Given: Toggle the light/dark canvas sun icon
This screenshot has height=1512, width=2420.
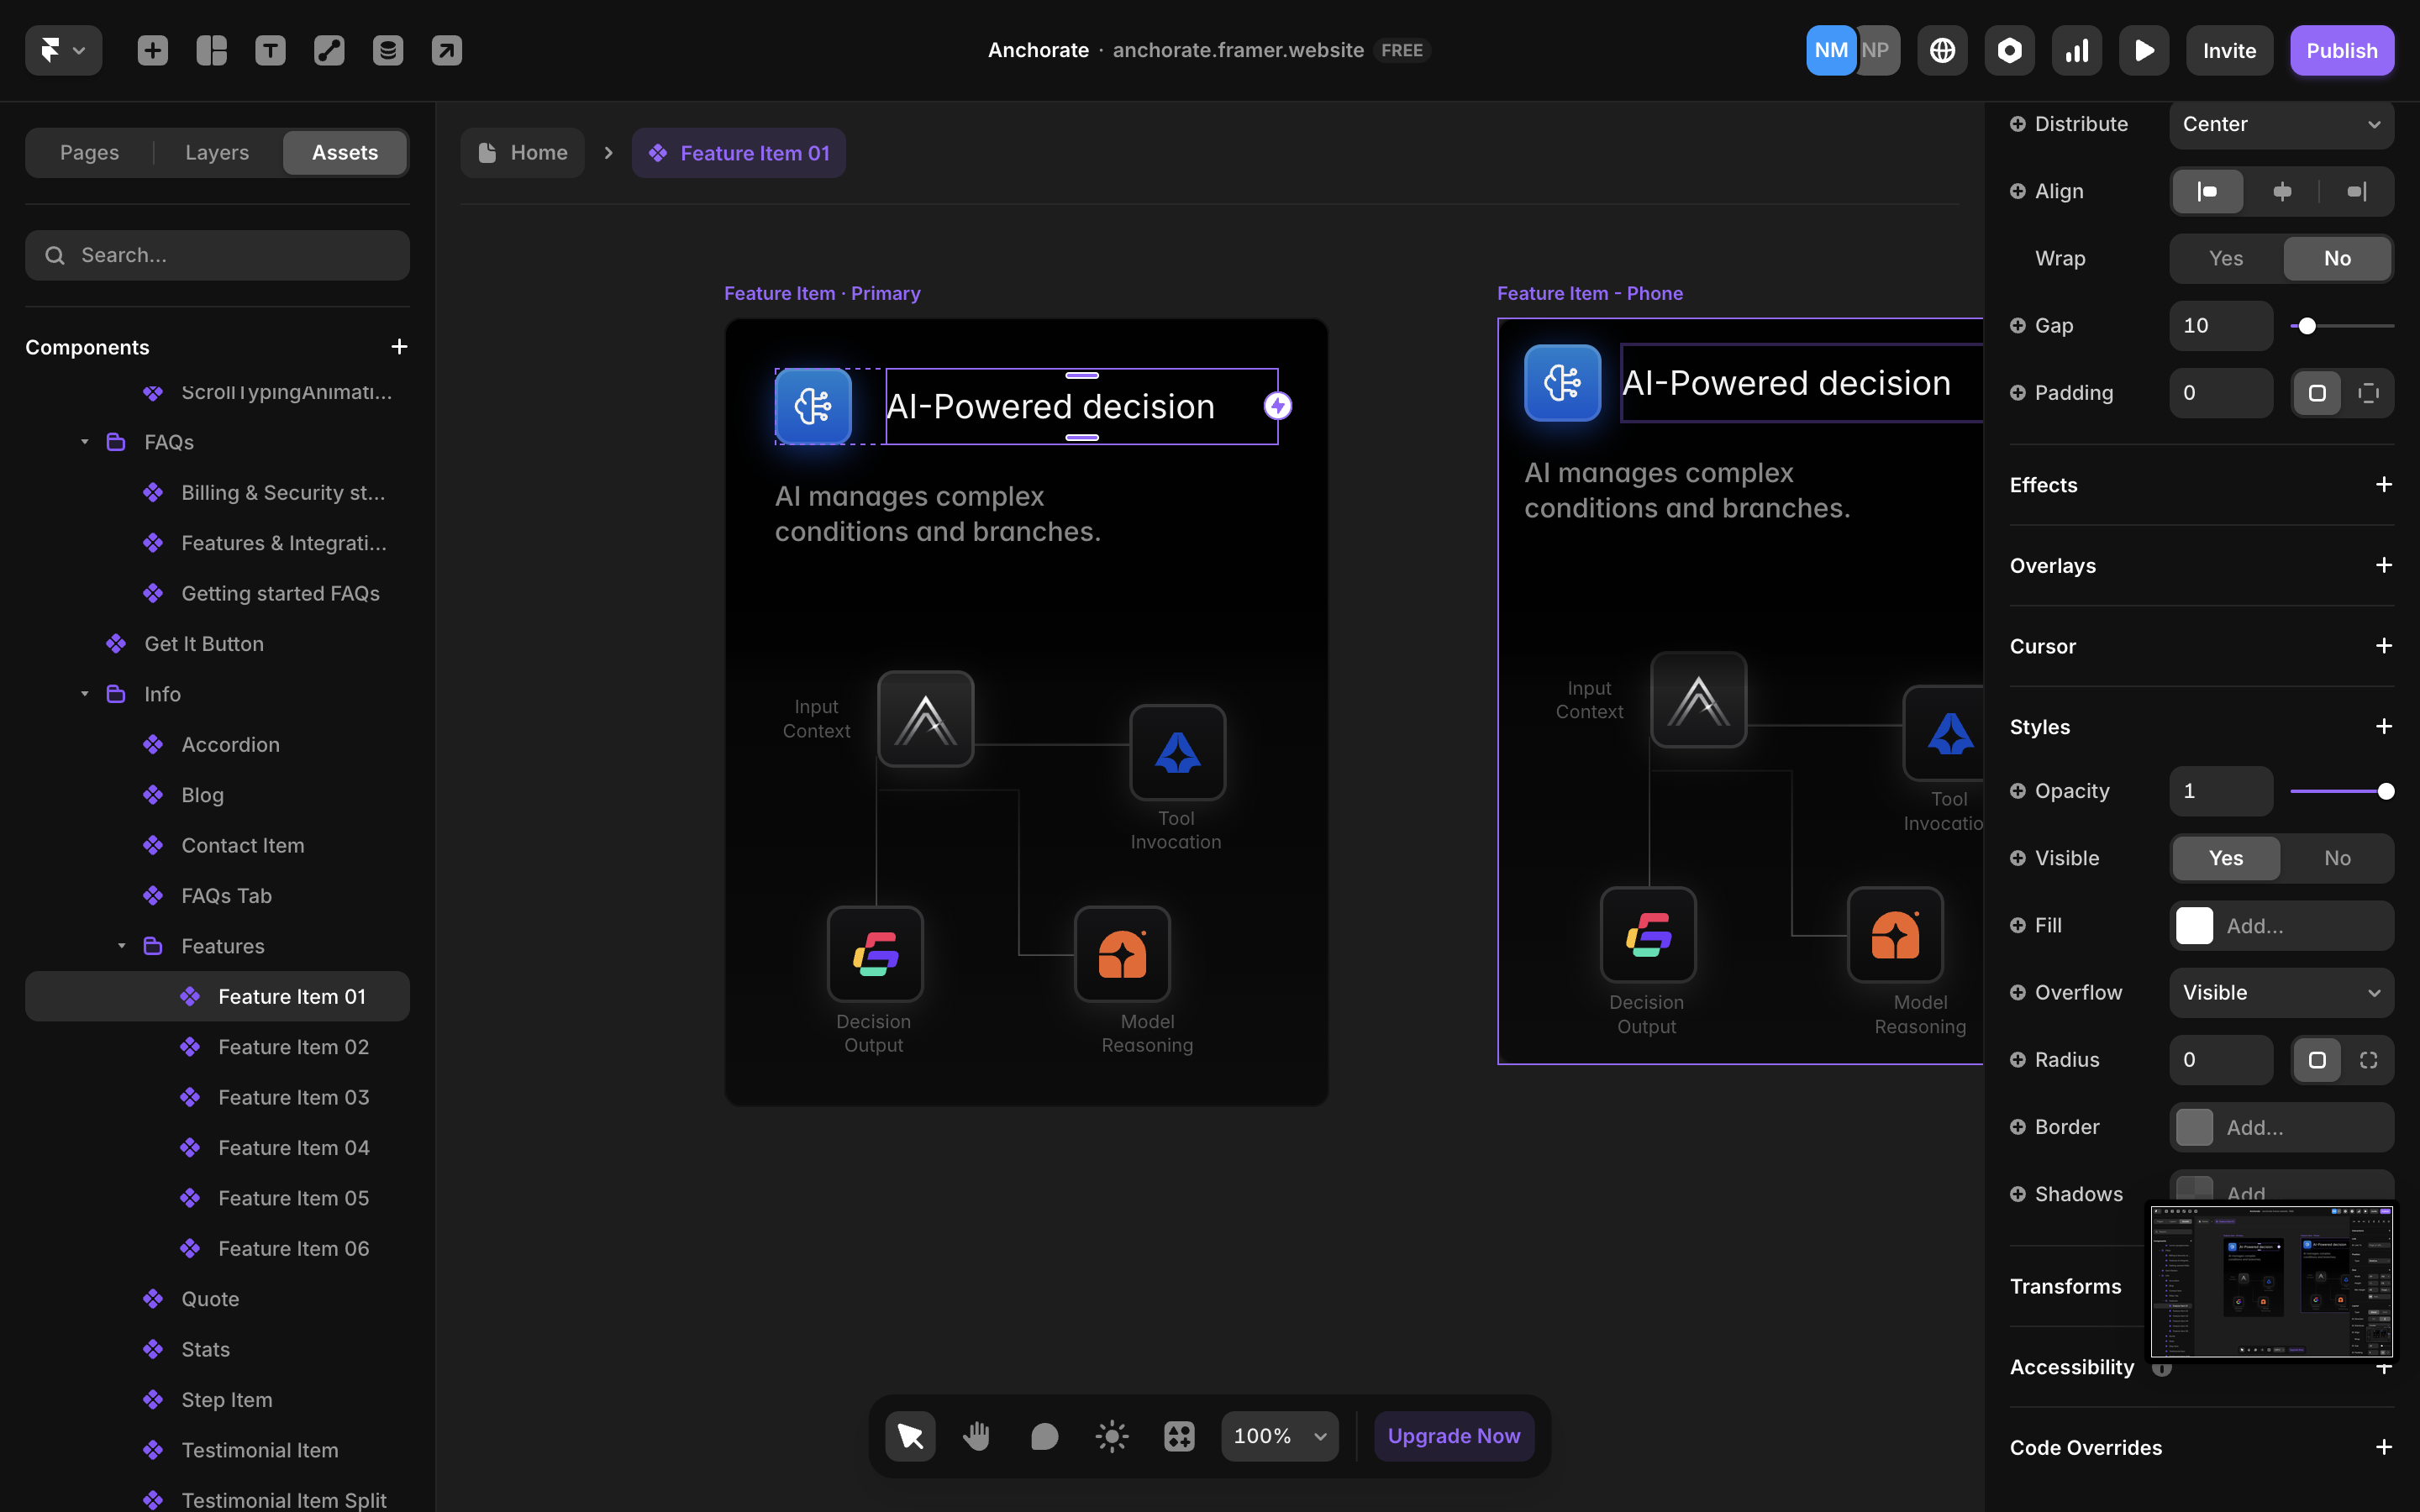Looking at the screenshot, I should click(1112, 1436).
